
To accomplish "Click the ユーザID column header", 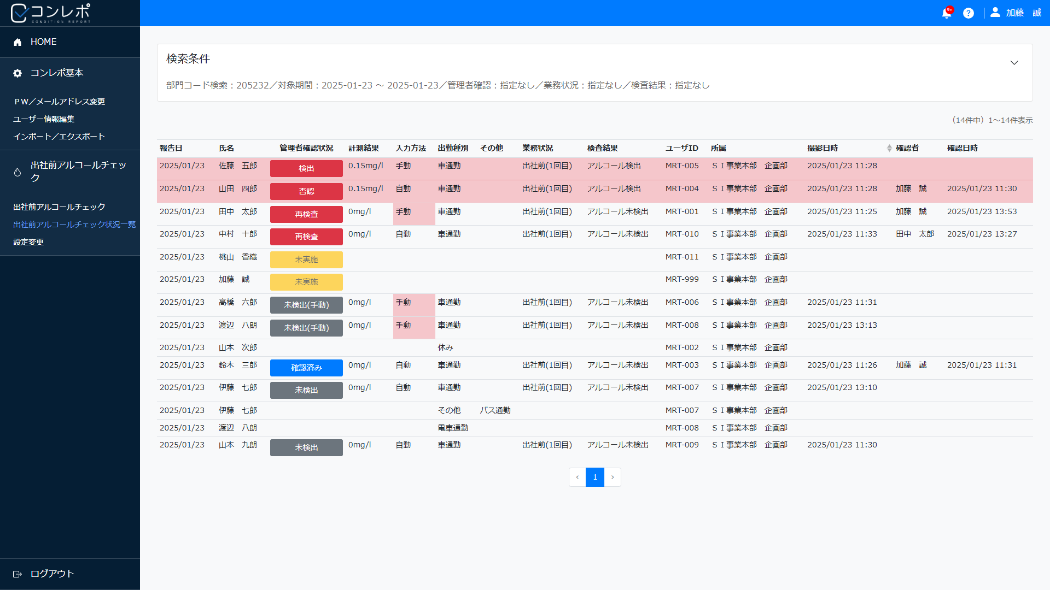I will click(682, 148).
